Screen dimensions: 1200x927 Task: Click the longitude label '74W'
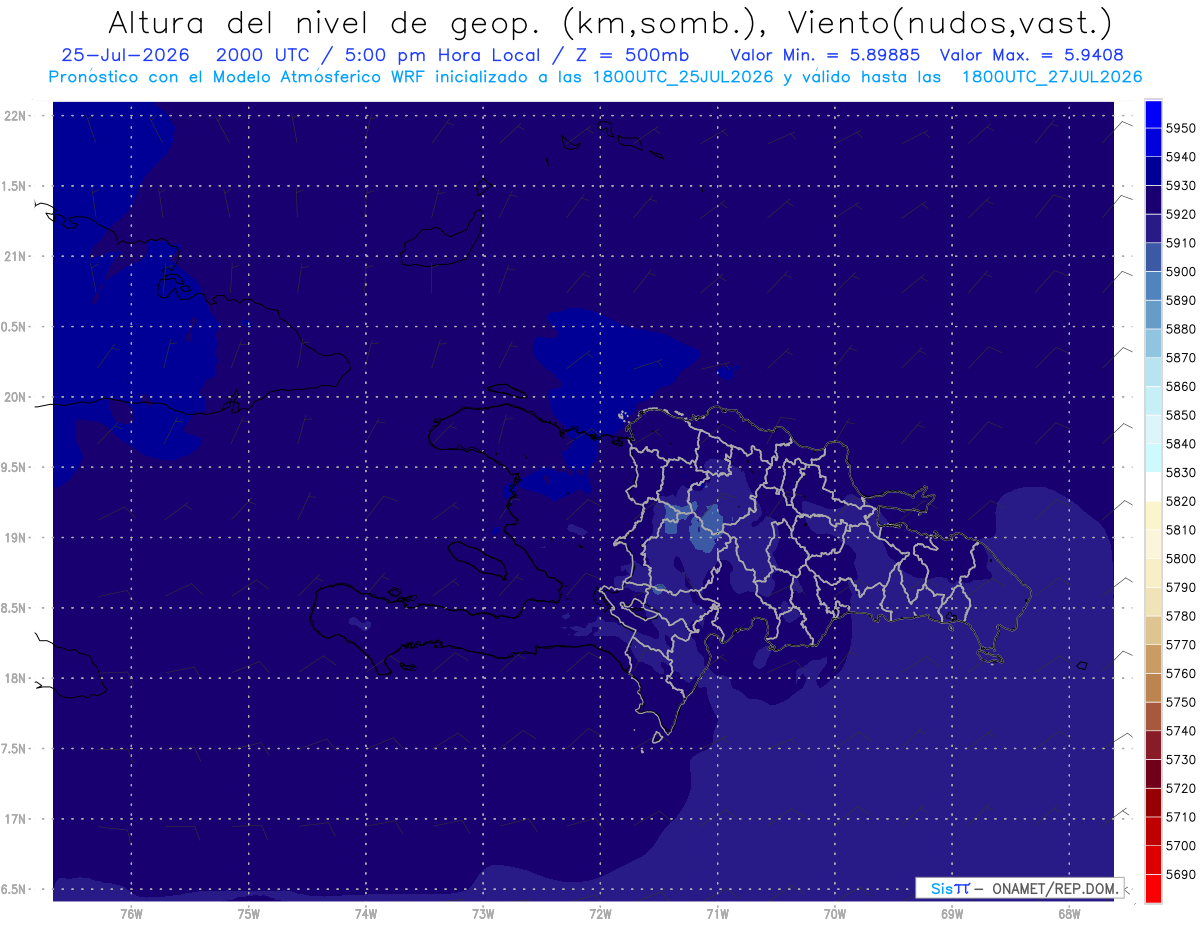[x=366, y=913]
